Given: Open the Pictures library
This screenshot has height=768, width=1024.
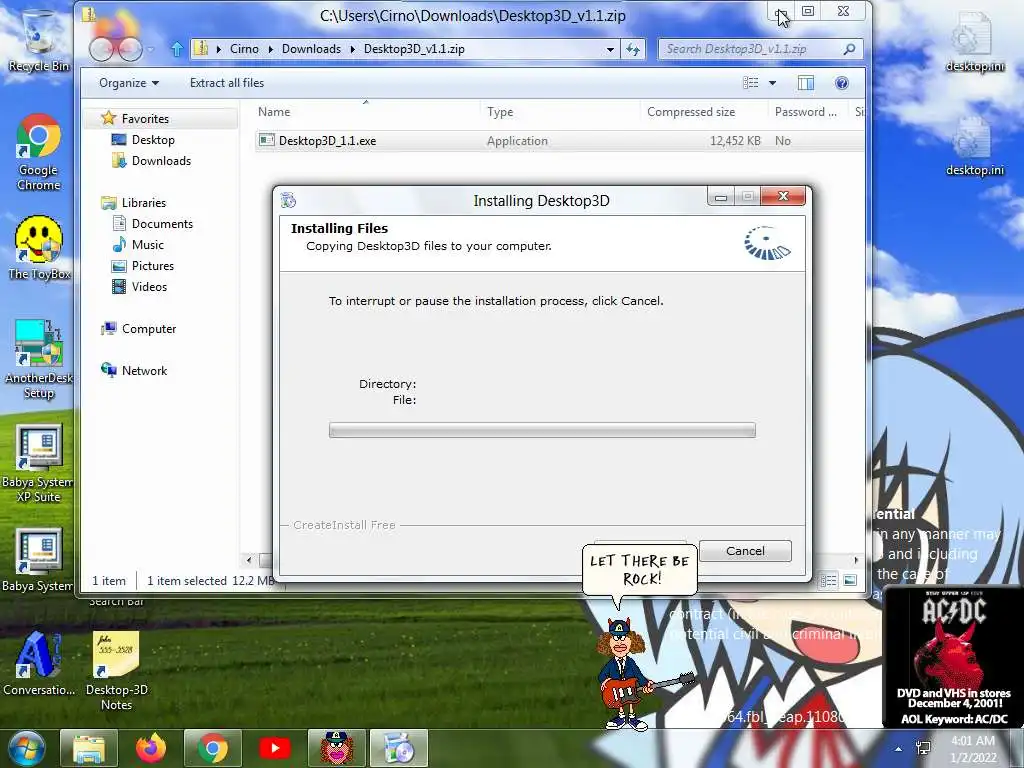Looking at the screenshot, I should [152, 266].
